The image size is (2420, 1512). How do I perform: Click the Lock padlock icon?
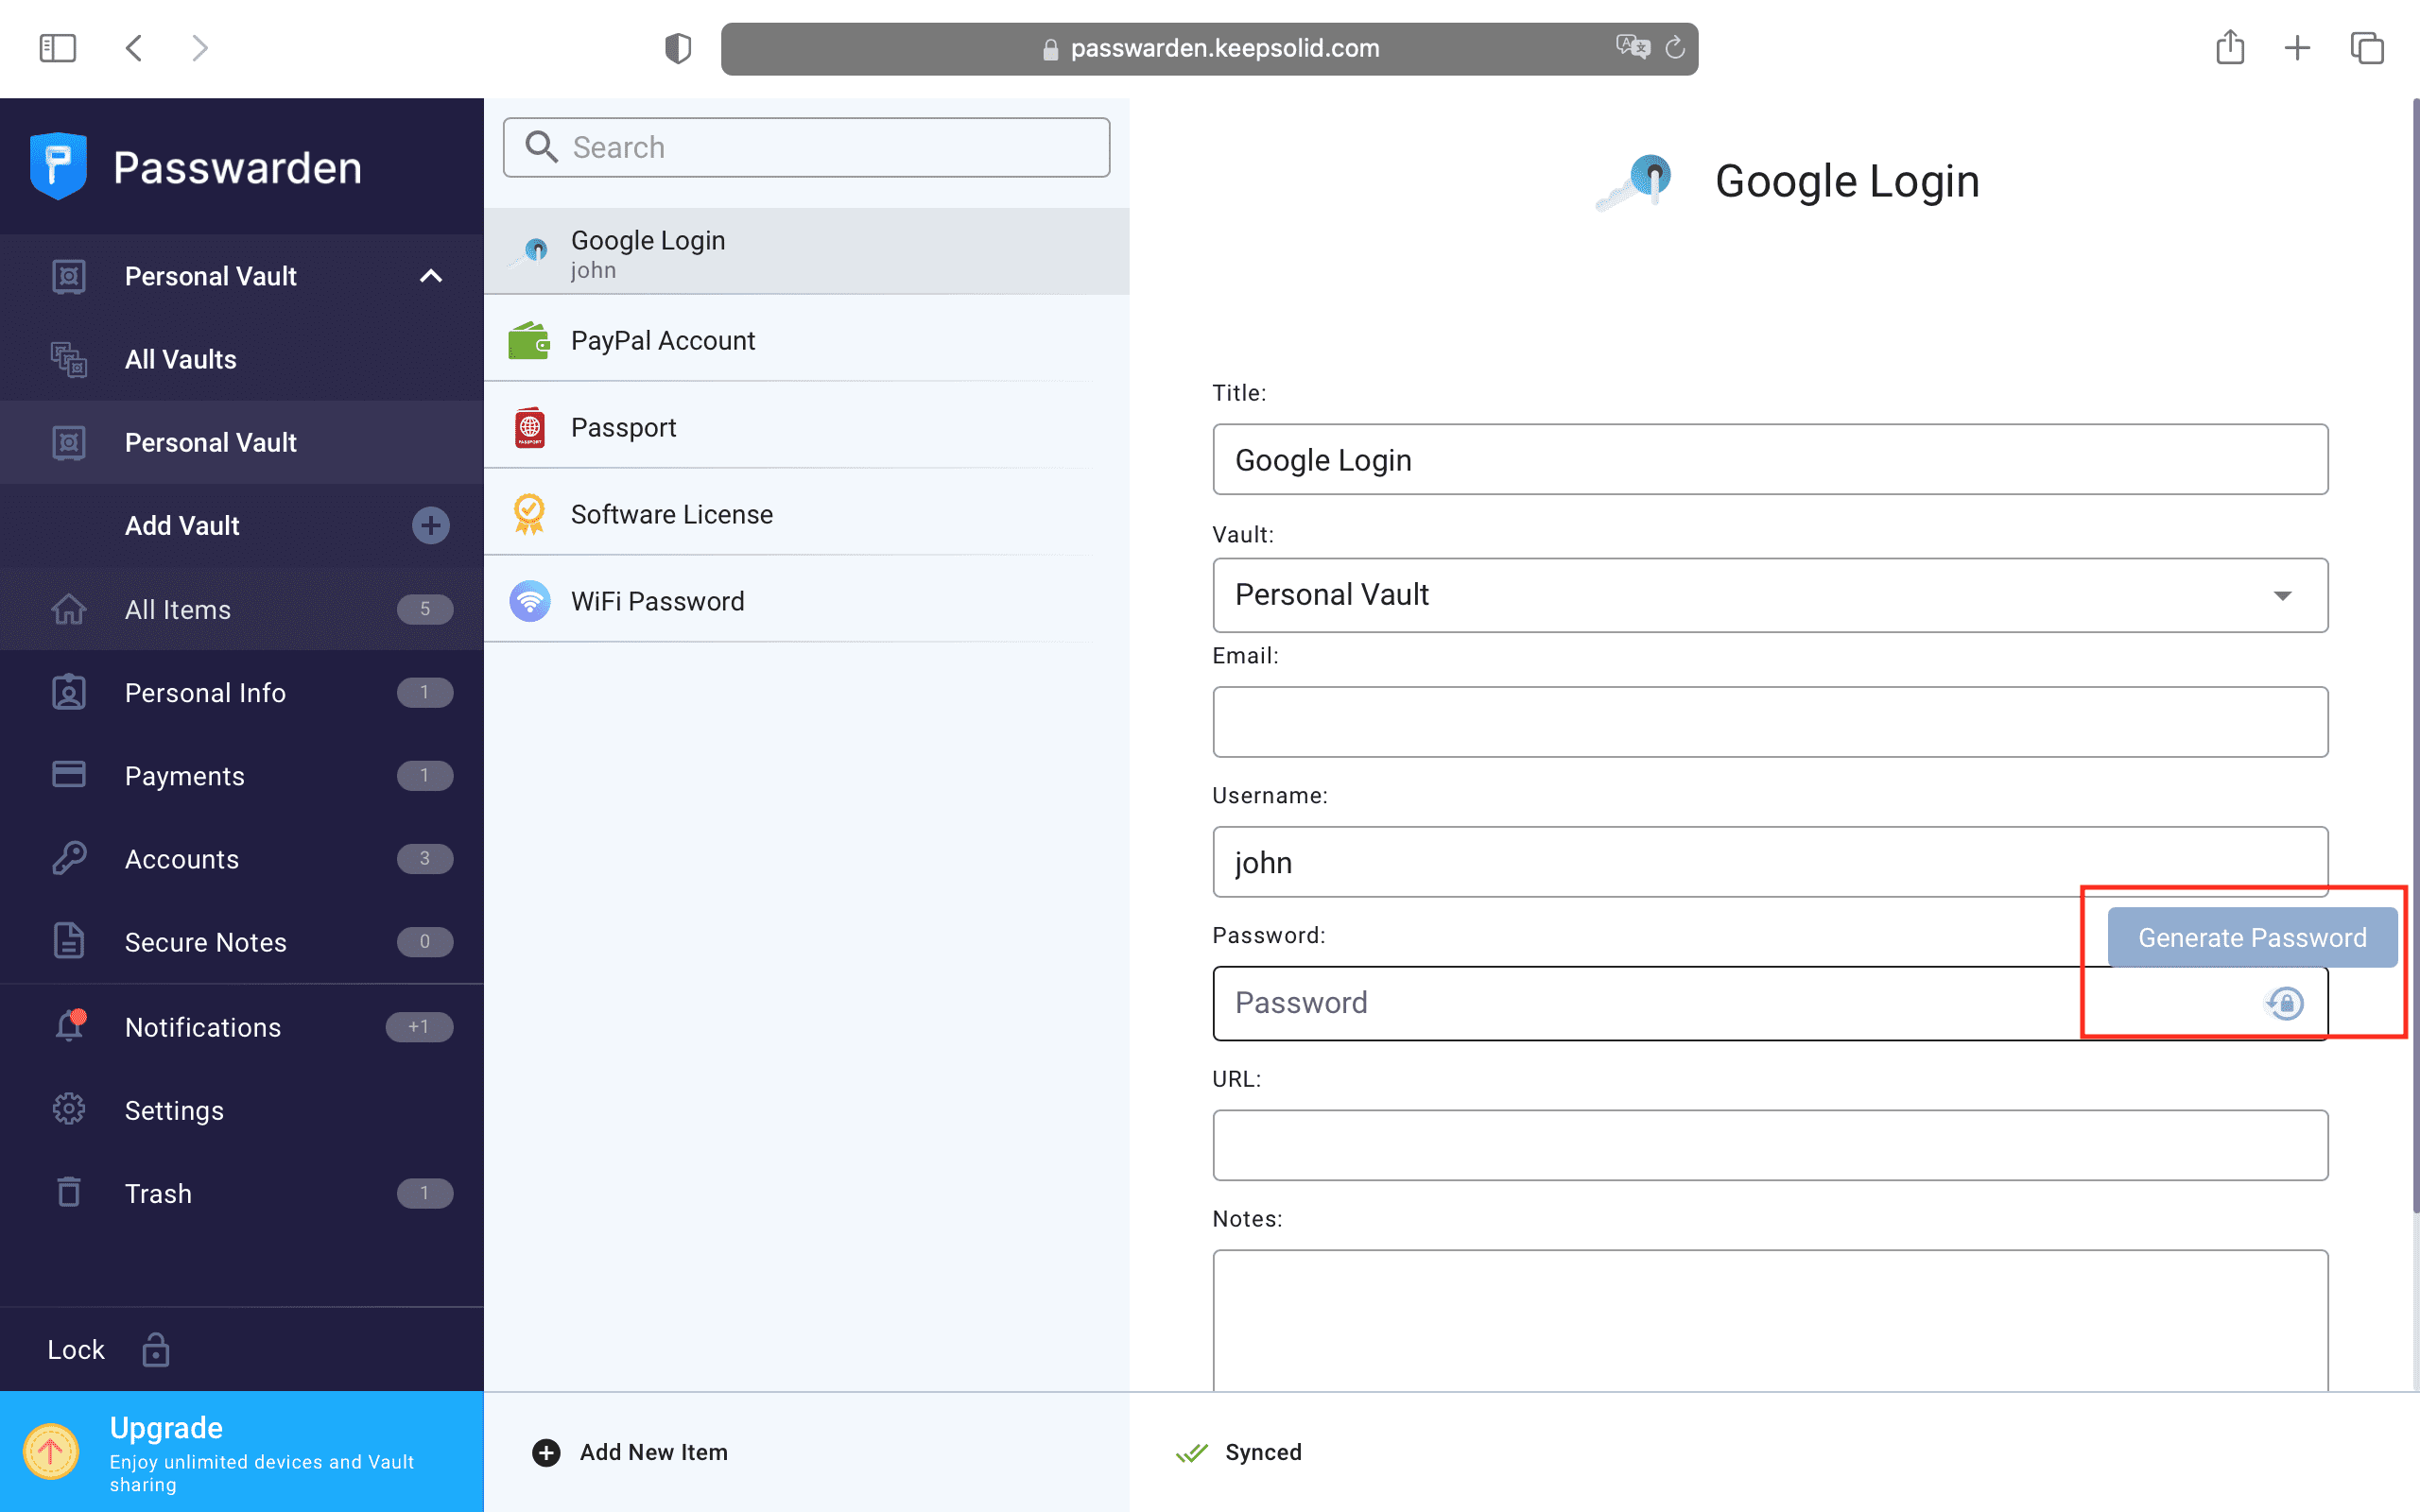155,1349
